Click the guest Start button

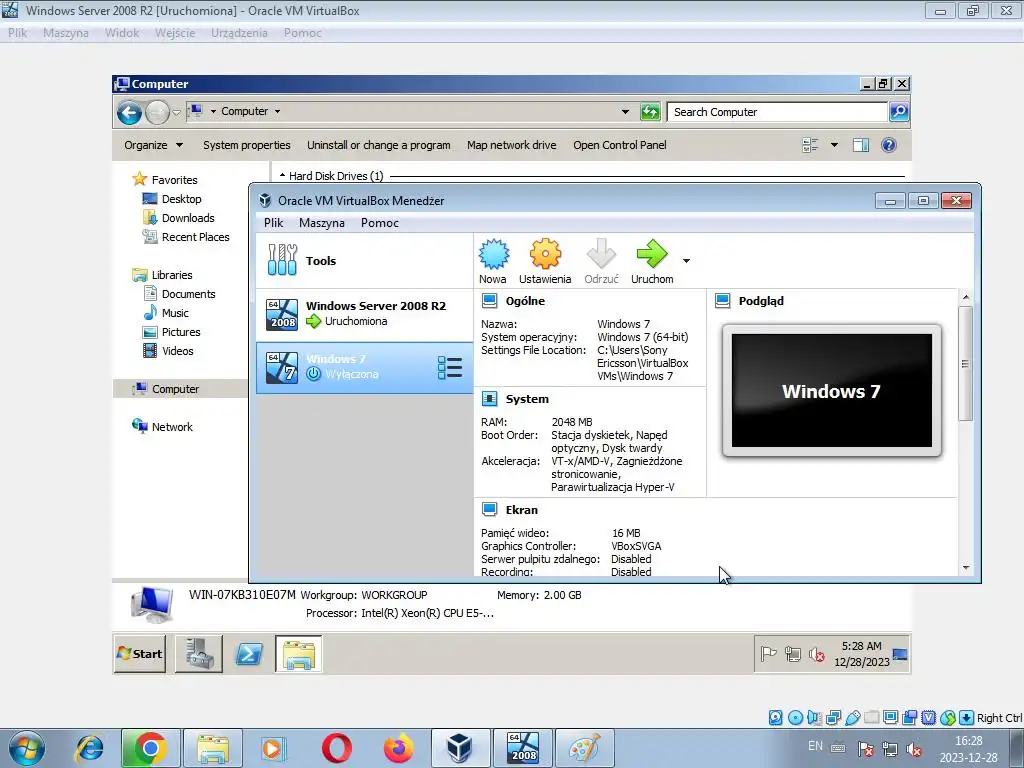(139, 654)
